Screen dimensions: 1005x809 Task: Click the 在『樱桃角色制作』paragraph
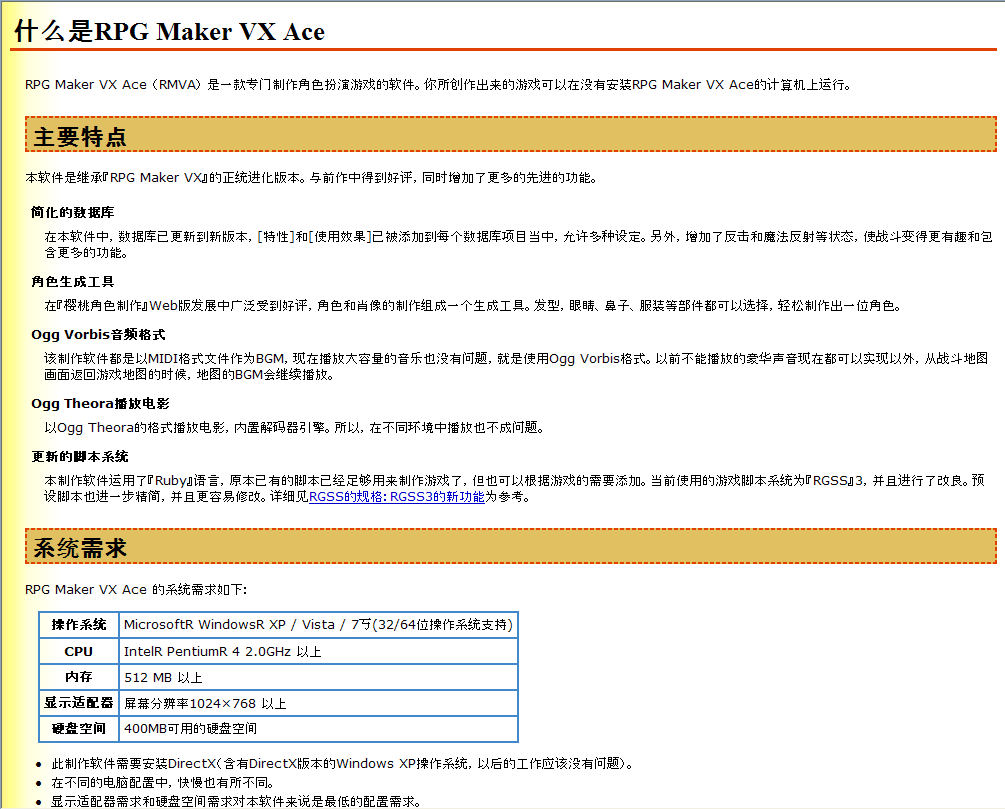(x=473, y=306)
